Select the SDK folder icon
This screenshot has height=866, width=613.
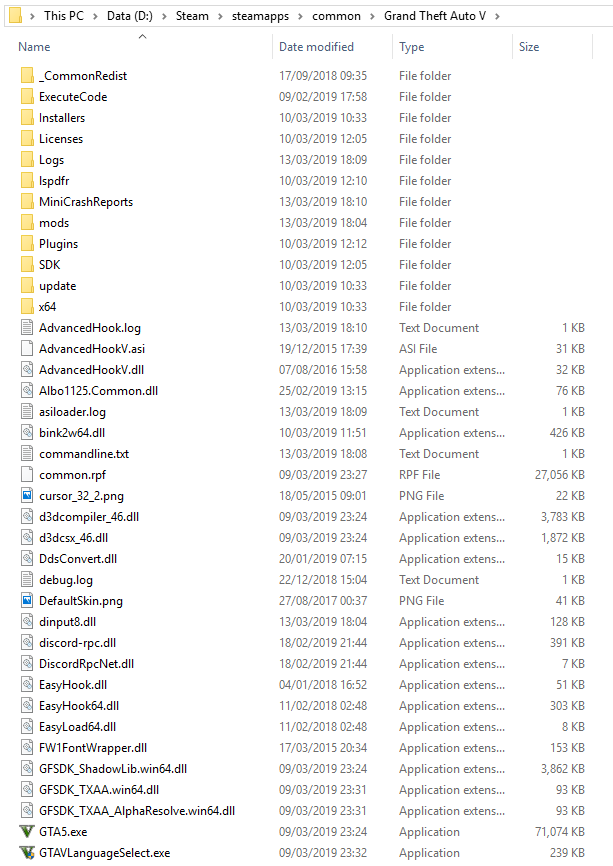[27, 265]
